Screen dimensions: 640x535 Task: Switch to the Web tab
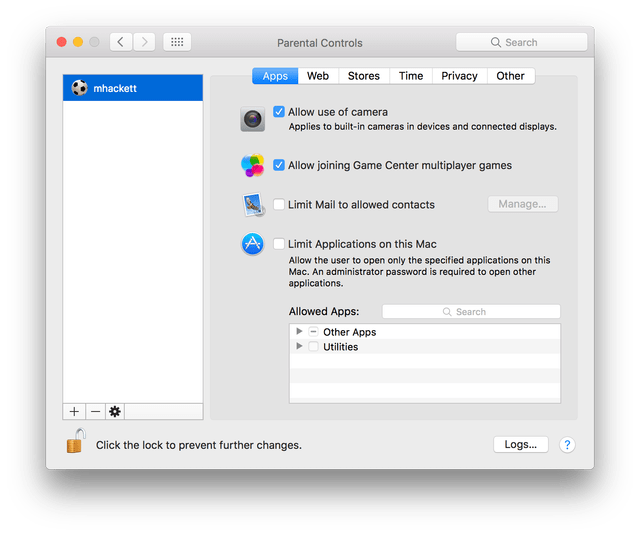pos(318,76)
